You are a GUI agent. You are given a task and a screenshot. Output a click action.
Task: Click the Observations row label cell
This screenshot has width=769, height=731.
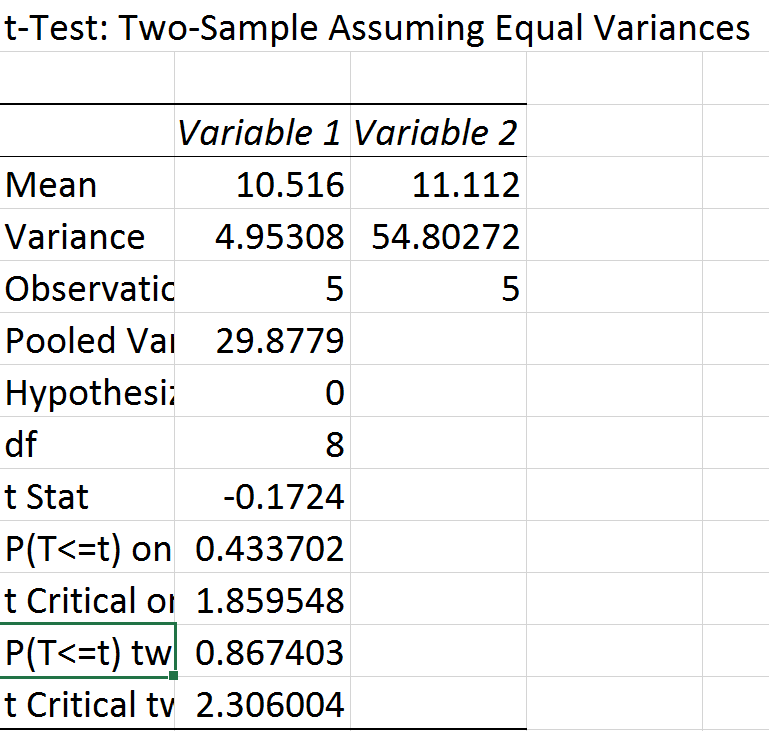(x=88, y=289)
